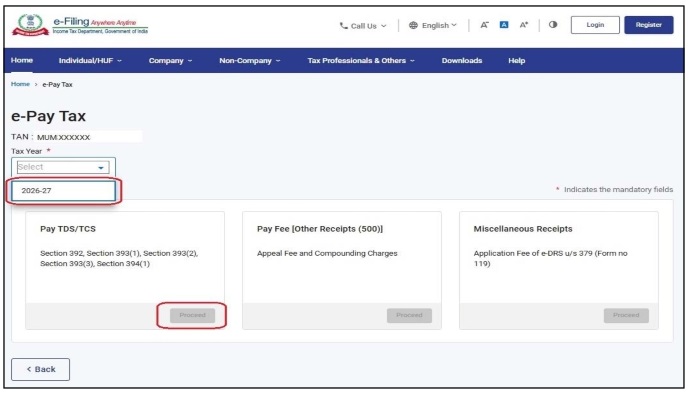Screen dimensions: 689x394
Task: Decrease font size with A- icon
Action: (x=484, y=25)
